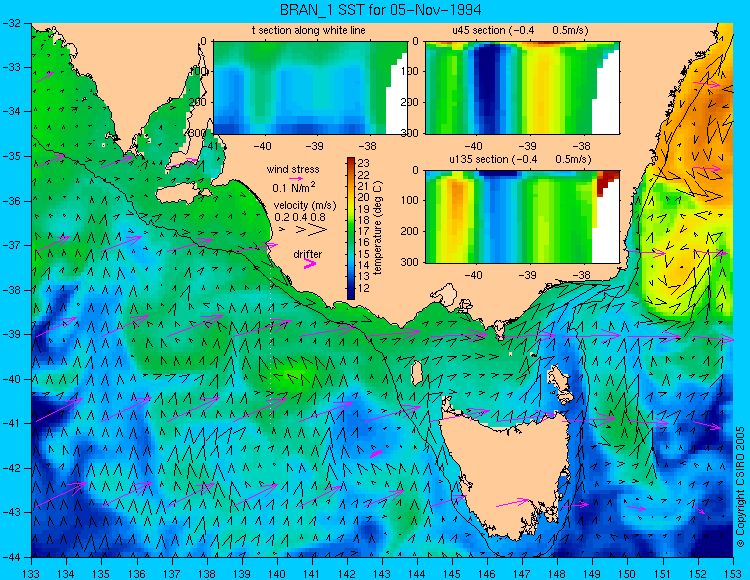The height and width of the screenshot is (580, 750).
Task: Click the '© Copyright CSIRO 2005' text
Action: (740, 487)
